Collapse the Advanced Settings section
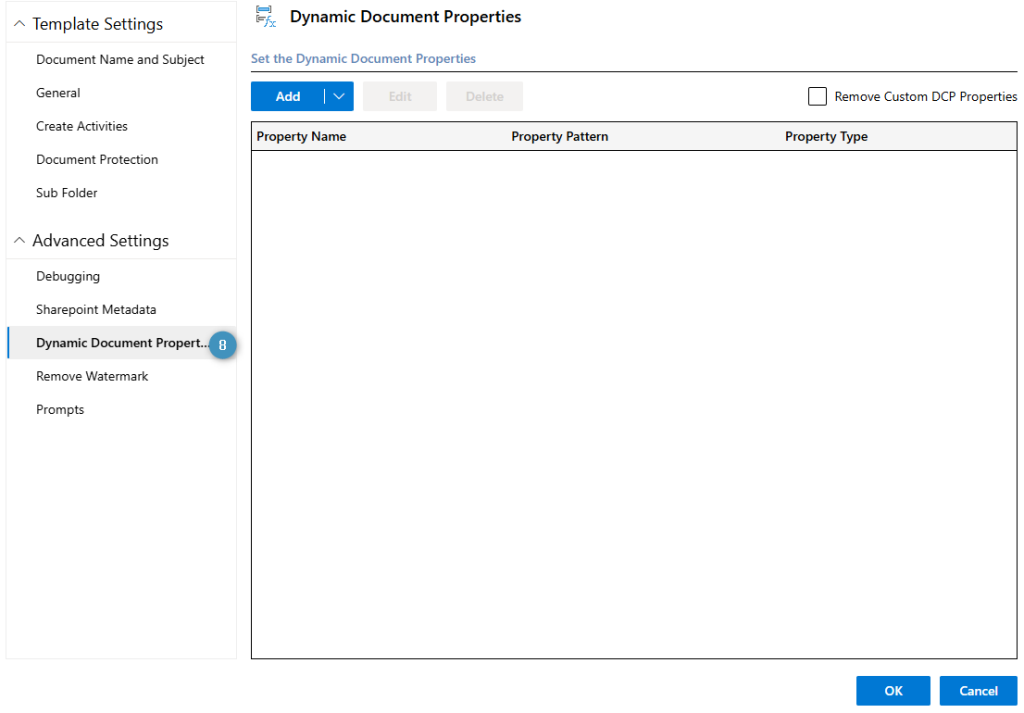This screenshot has height=713, width=1024. tap(18, 240)
